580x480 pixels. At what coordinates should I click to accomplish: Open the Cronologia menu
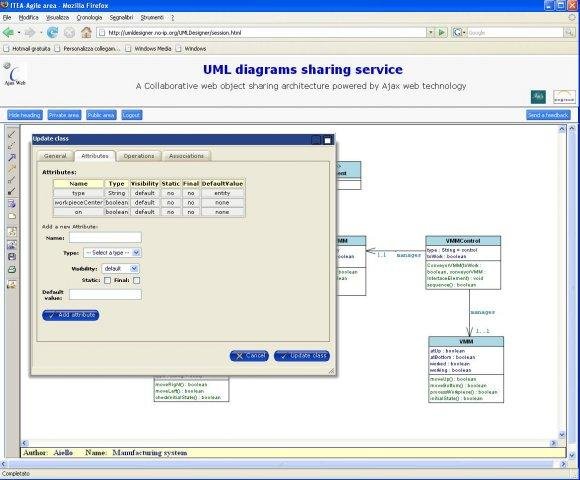pyautogui.click(x=89, y=17)
